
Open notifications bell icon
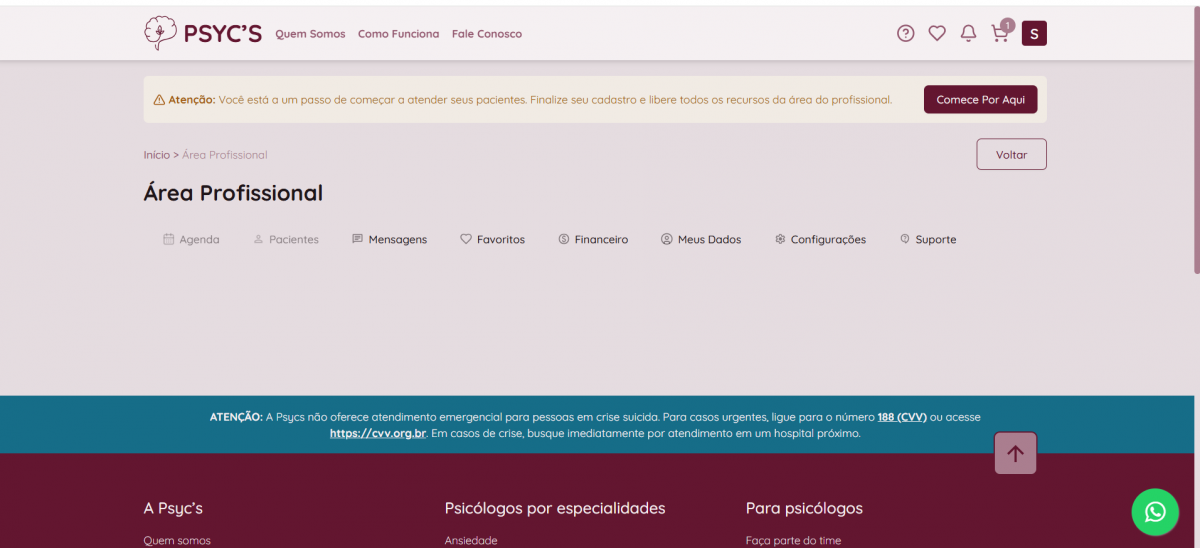click(x=968, y=34)
